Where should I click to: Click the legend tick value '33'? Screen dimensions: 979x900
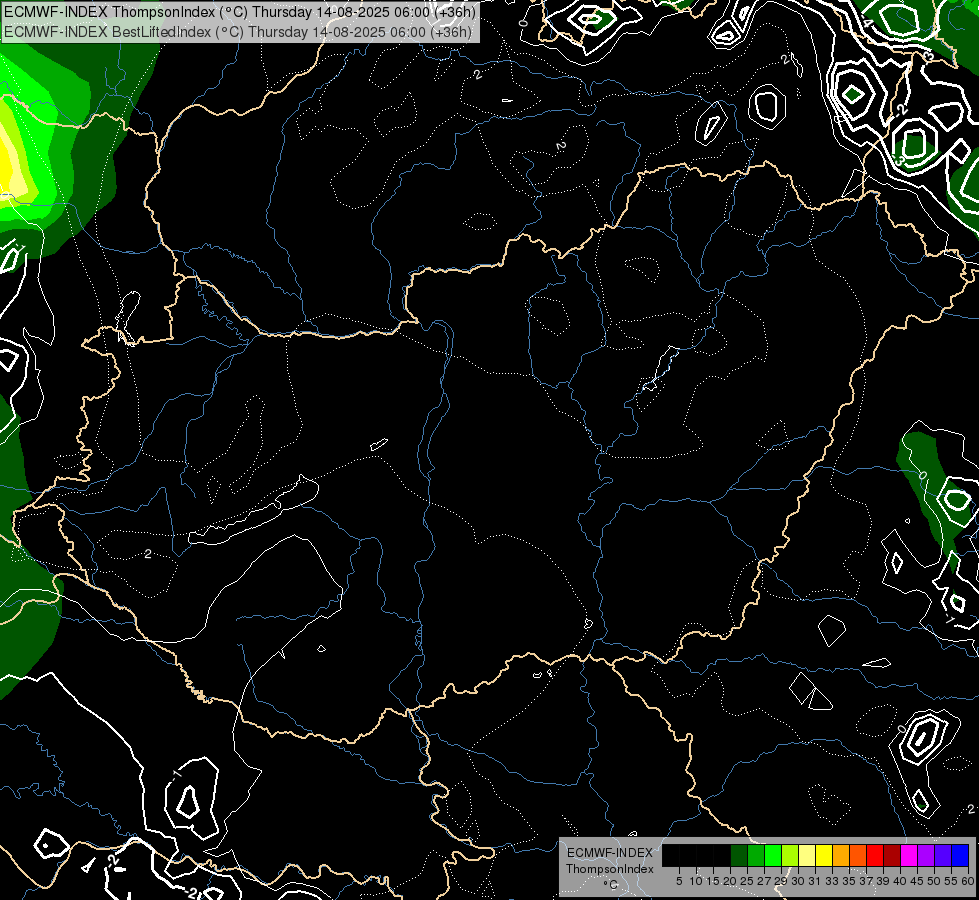point(832,881)
